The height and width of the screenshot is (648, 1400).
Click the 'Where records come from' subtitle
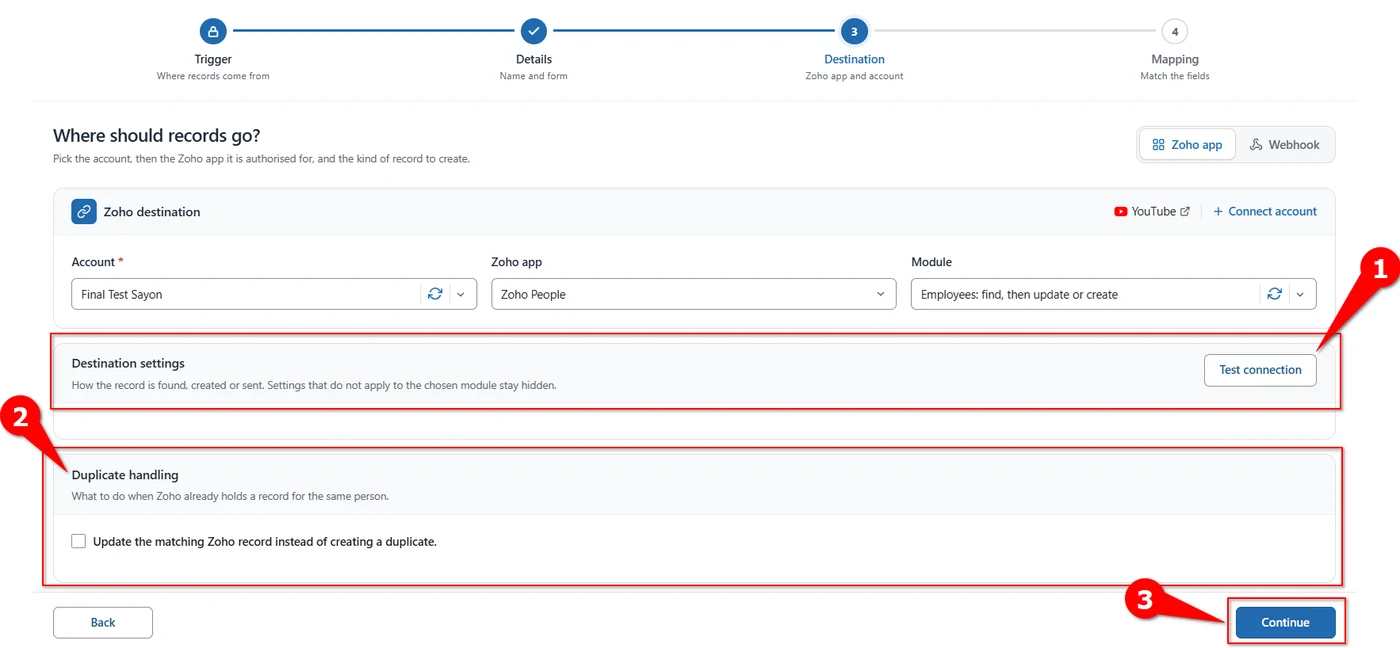(213, 76)
